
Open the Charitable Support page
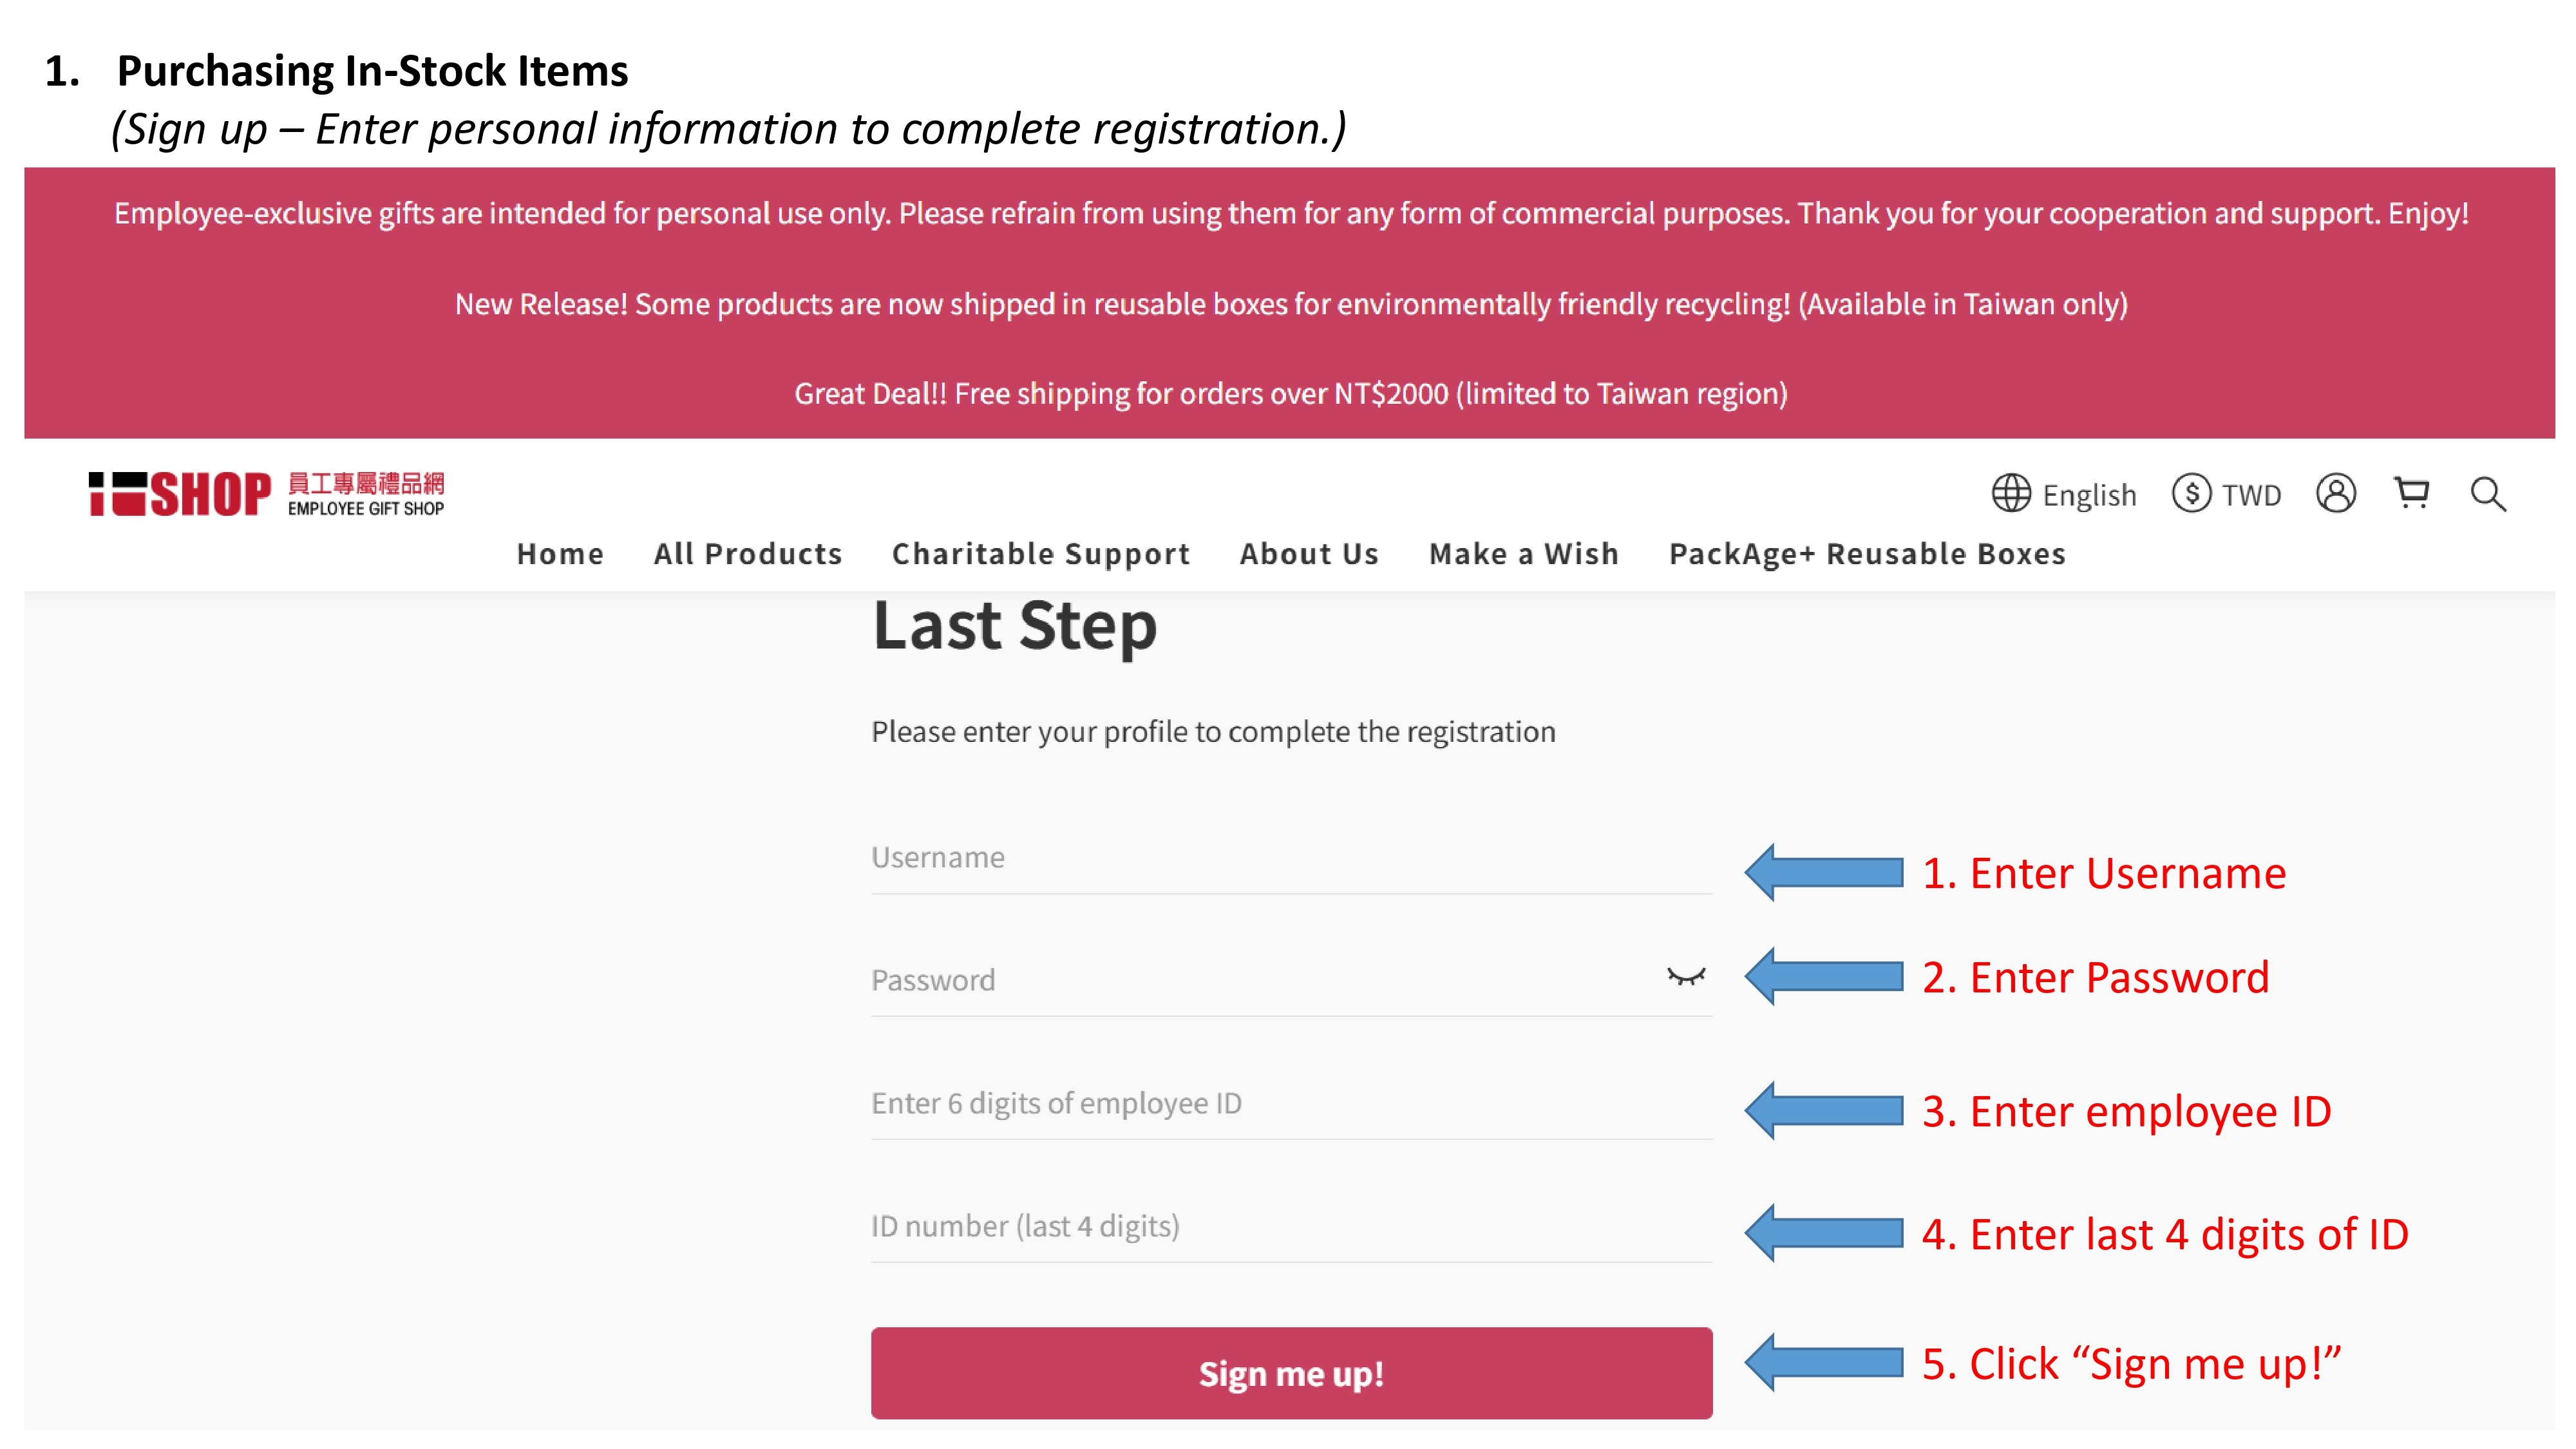pyautogui.click(x=1041, y=553)
